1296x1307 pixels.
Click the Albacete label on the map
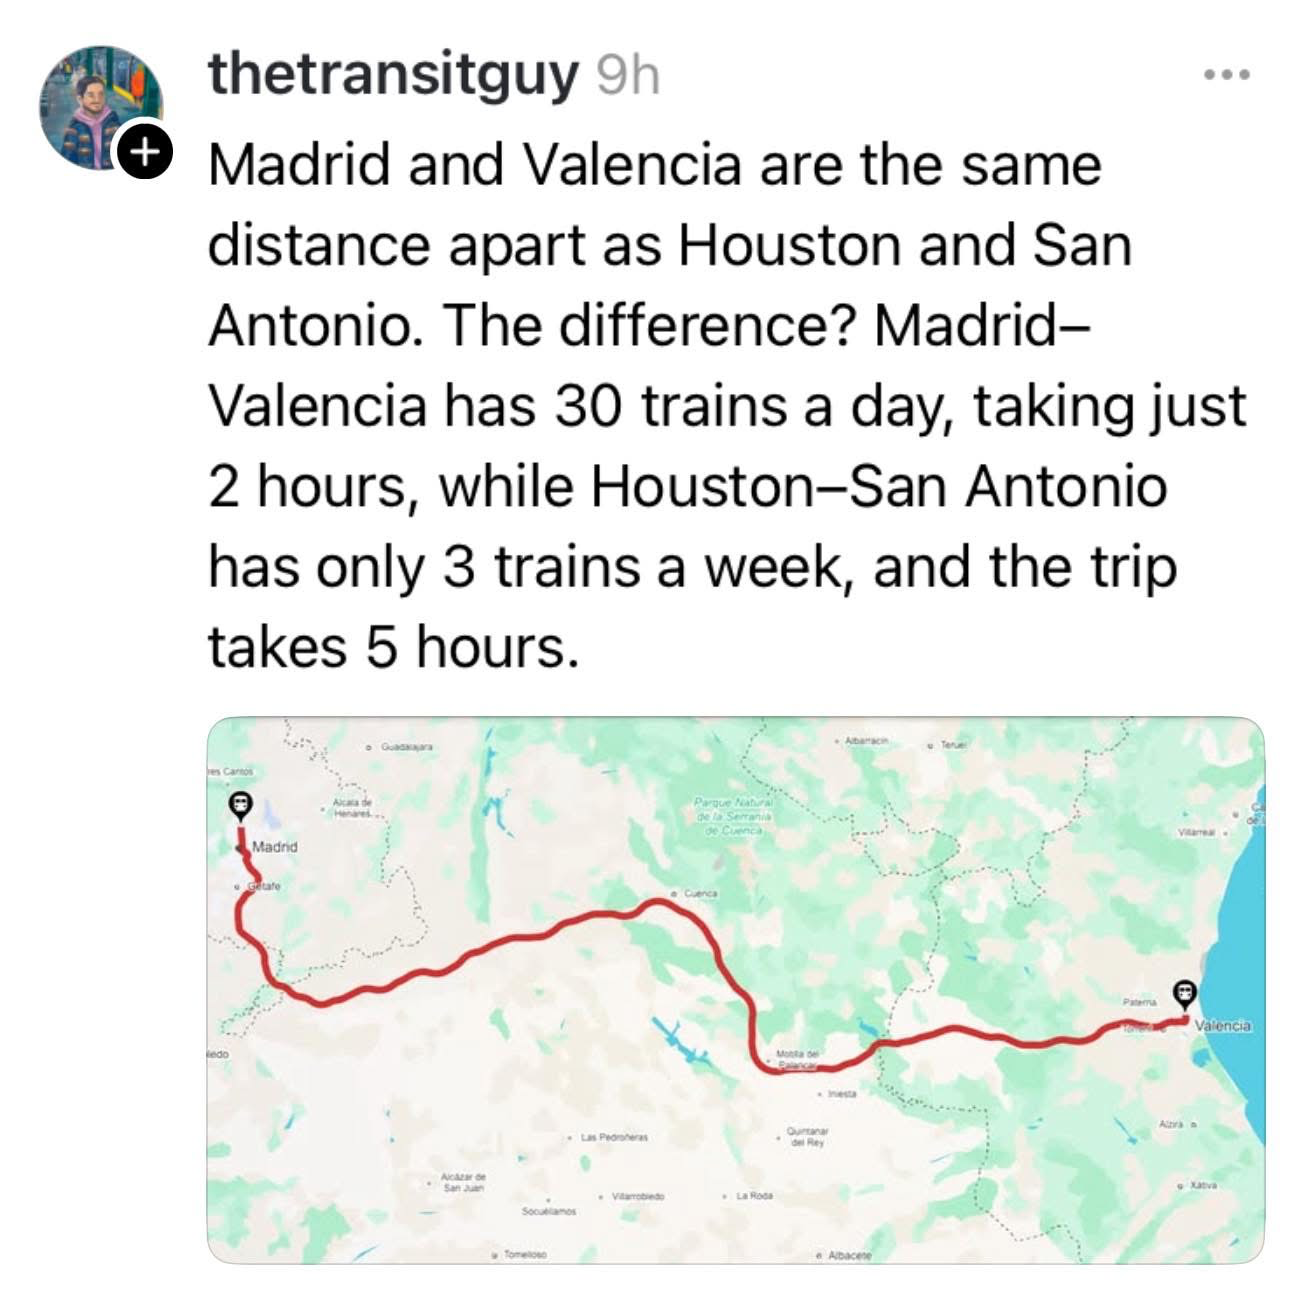[848, 1255]
